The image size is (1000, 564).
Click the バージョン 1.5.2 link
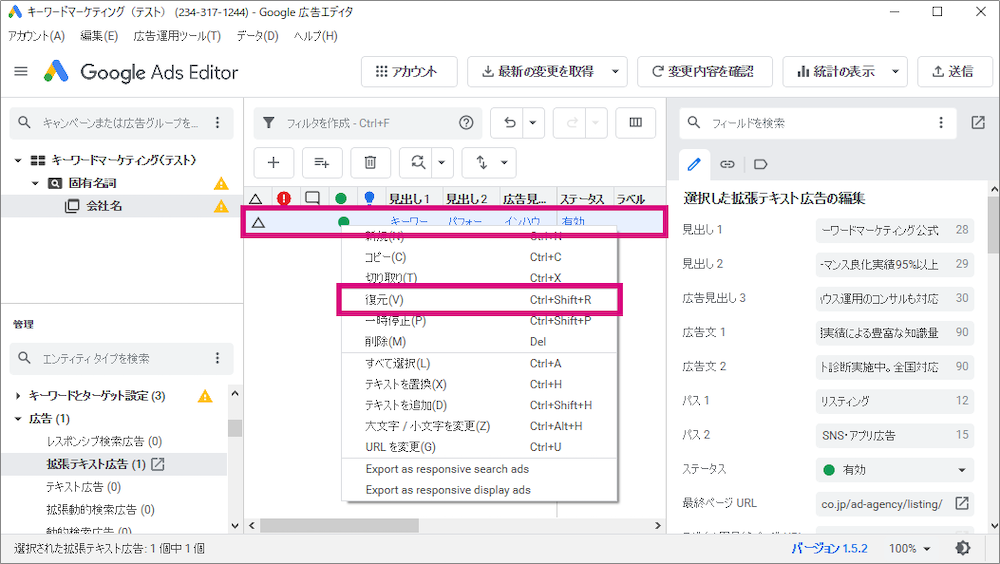tap(829, 548)
